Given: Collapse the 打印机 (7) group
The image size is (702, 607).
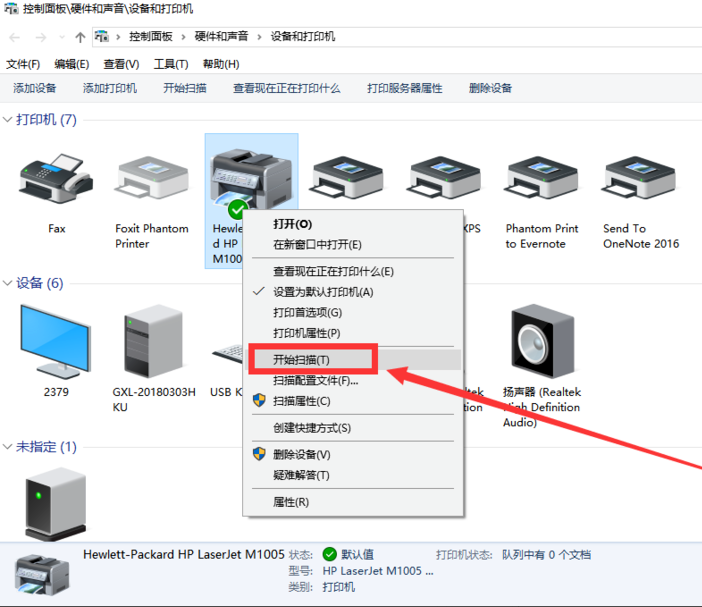Looking at the screenshot, I should pos(8,120).
